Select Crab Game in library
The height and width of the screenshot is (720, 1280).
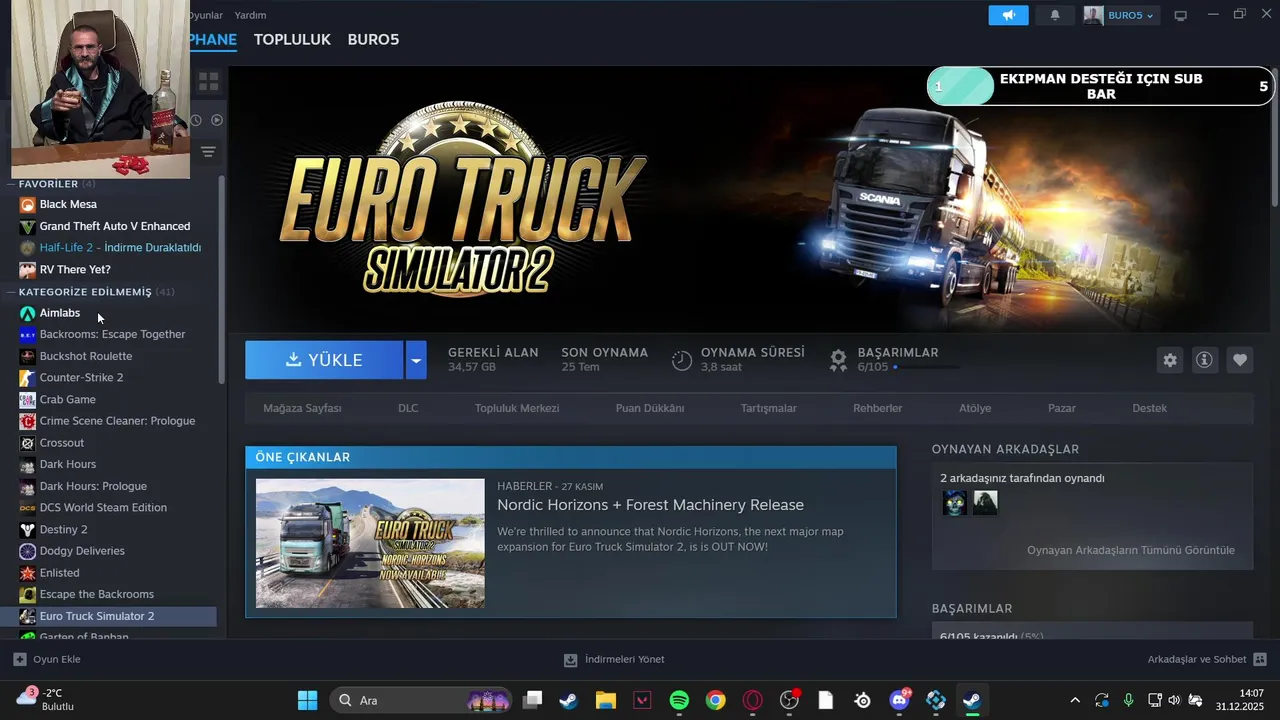(68, 400)
